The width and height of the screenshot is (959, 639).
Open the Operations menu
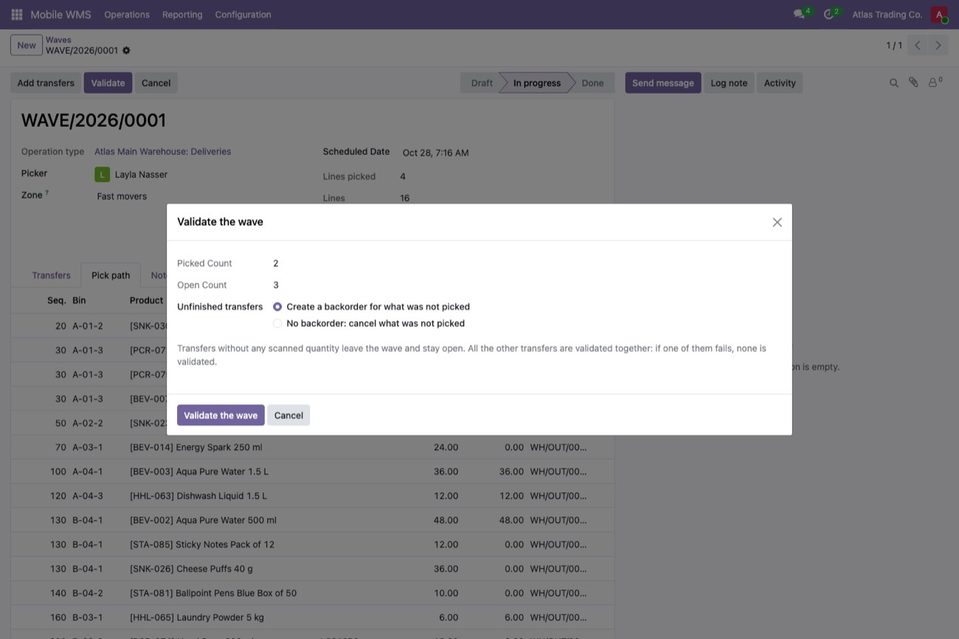127,14
